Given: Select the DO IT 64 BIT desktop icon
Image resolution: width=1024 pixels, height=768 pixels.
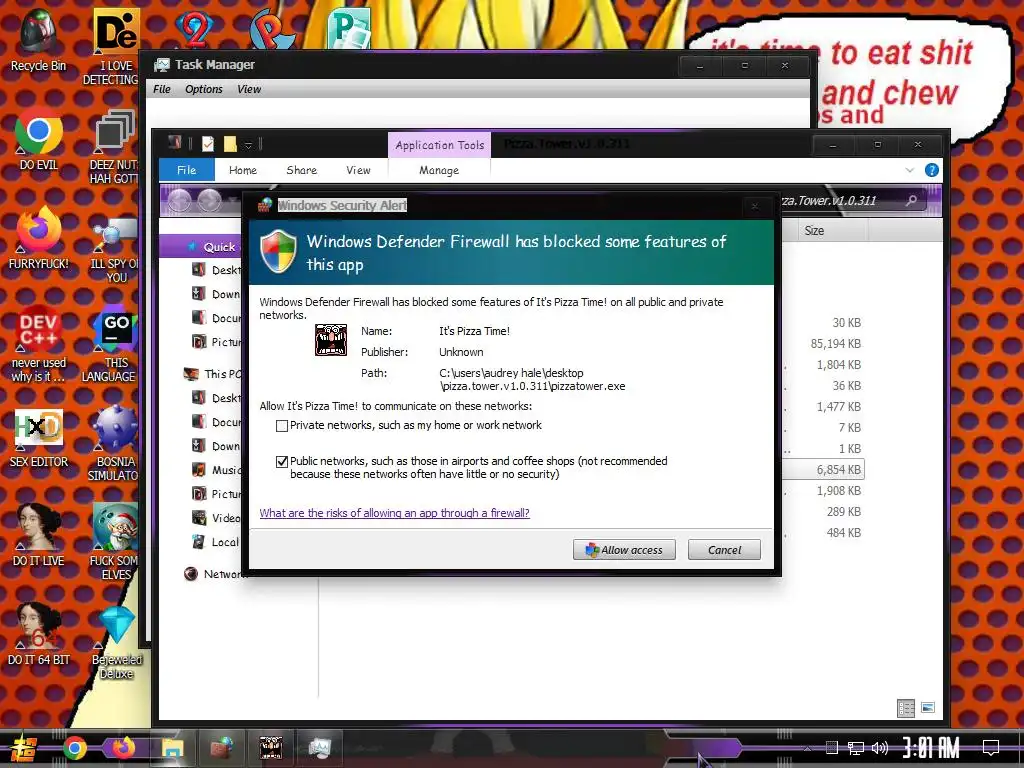Looking at the screenshot, I should pos(39,633).
